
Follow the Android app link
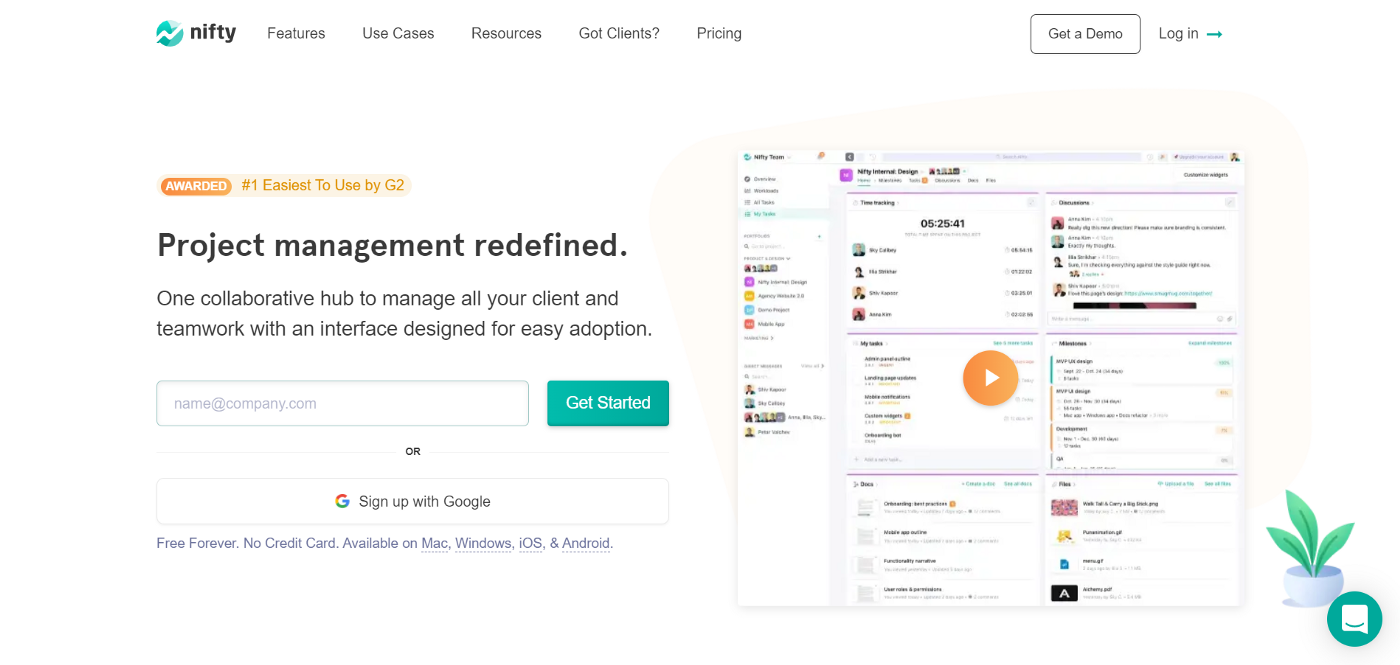tap(586, 543)
